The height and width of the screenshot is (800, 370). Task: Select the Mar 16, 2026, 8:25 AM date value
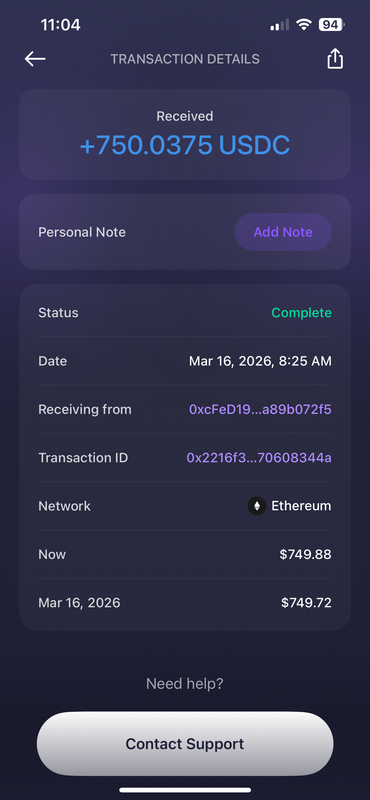pos(260,361)
